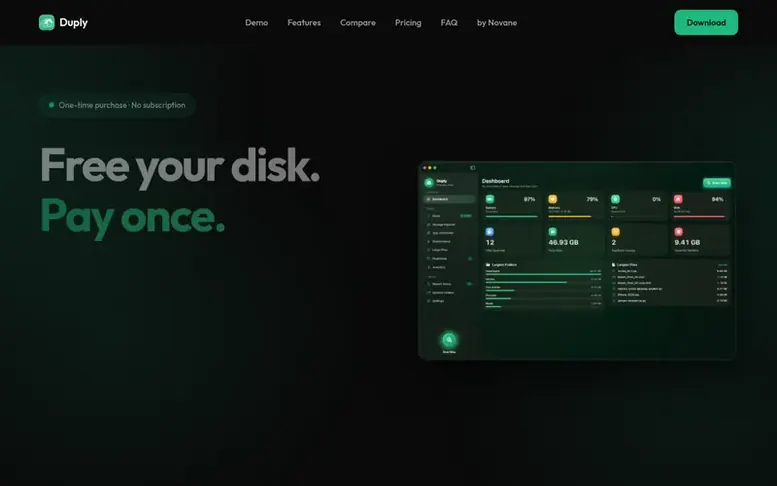The width and height of the screenshot is (777, 486).
Task: Open the Demo nav link
Action: (x=256, y=23)
